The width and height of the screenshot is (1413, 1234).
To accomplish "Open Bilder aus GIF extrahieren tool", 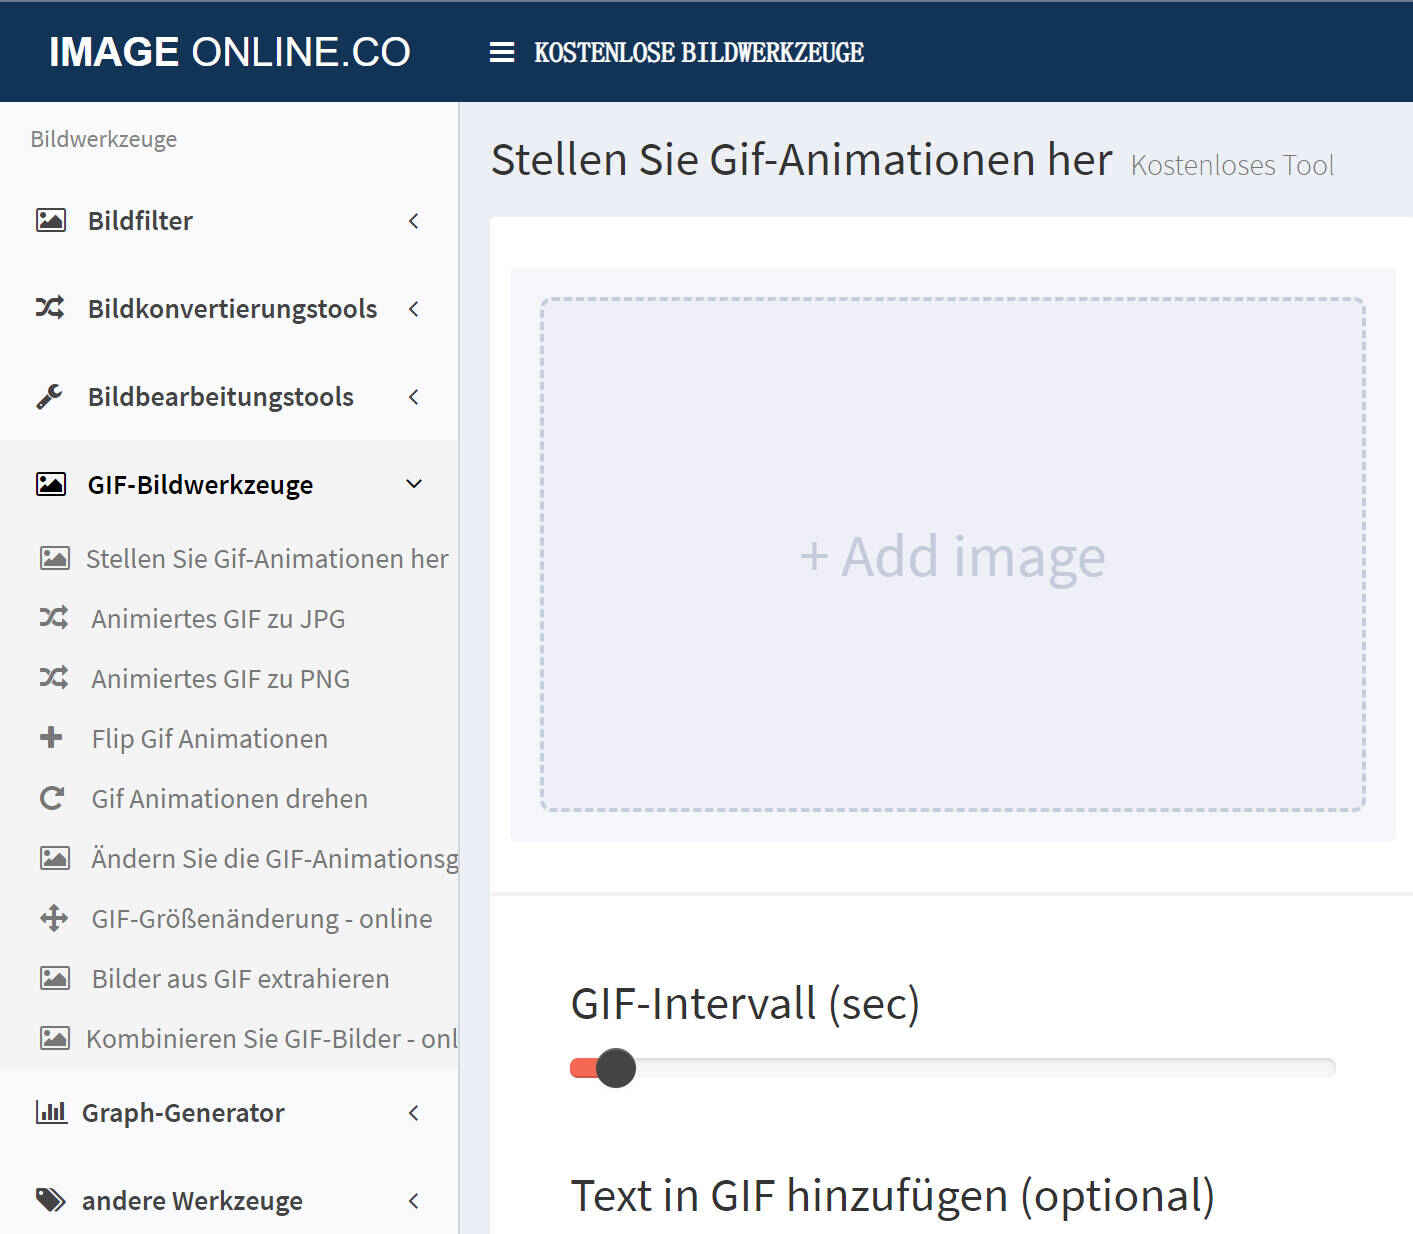I will 241,979.
